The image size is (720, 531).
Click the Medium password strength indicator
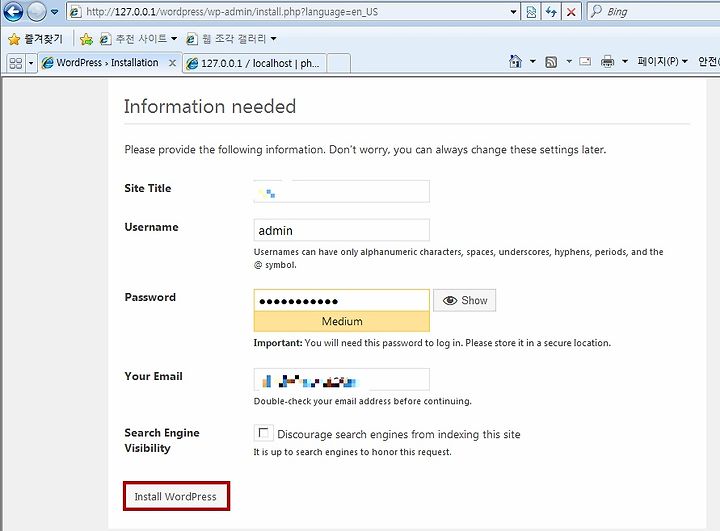342,321
